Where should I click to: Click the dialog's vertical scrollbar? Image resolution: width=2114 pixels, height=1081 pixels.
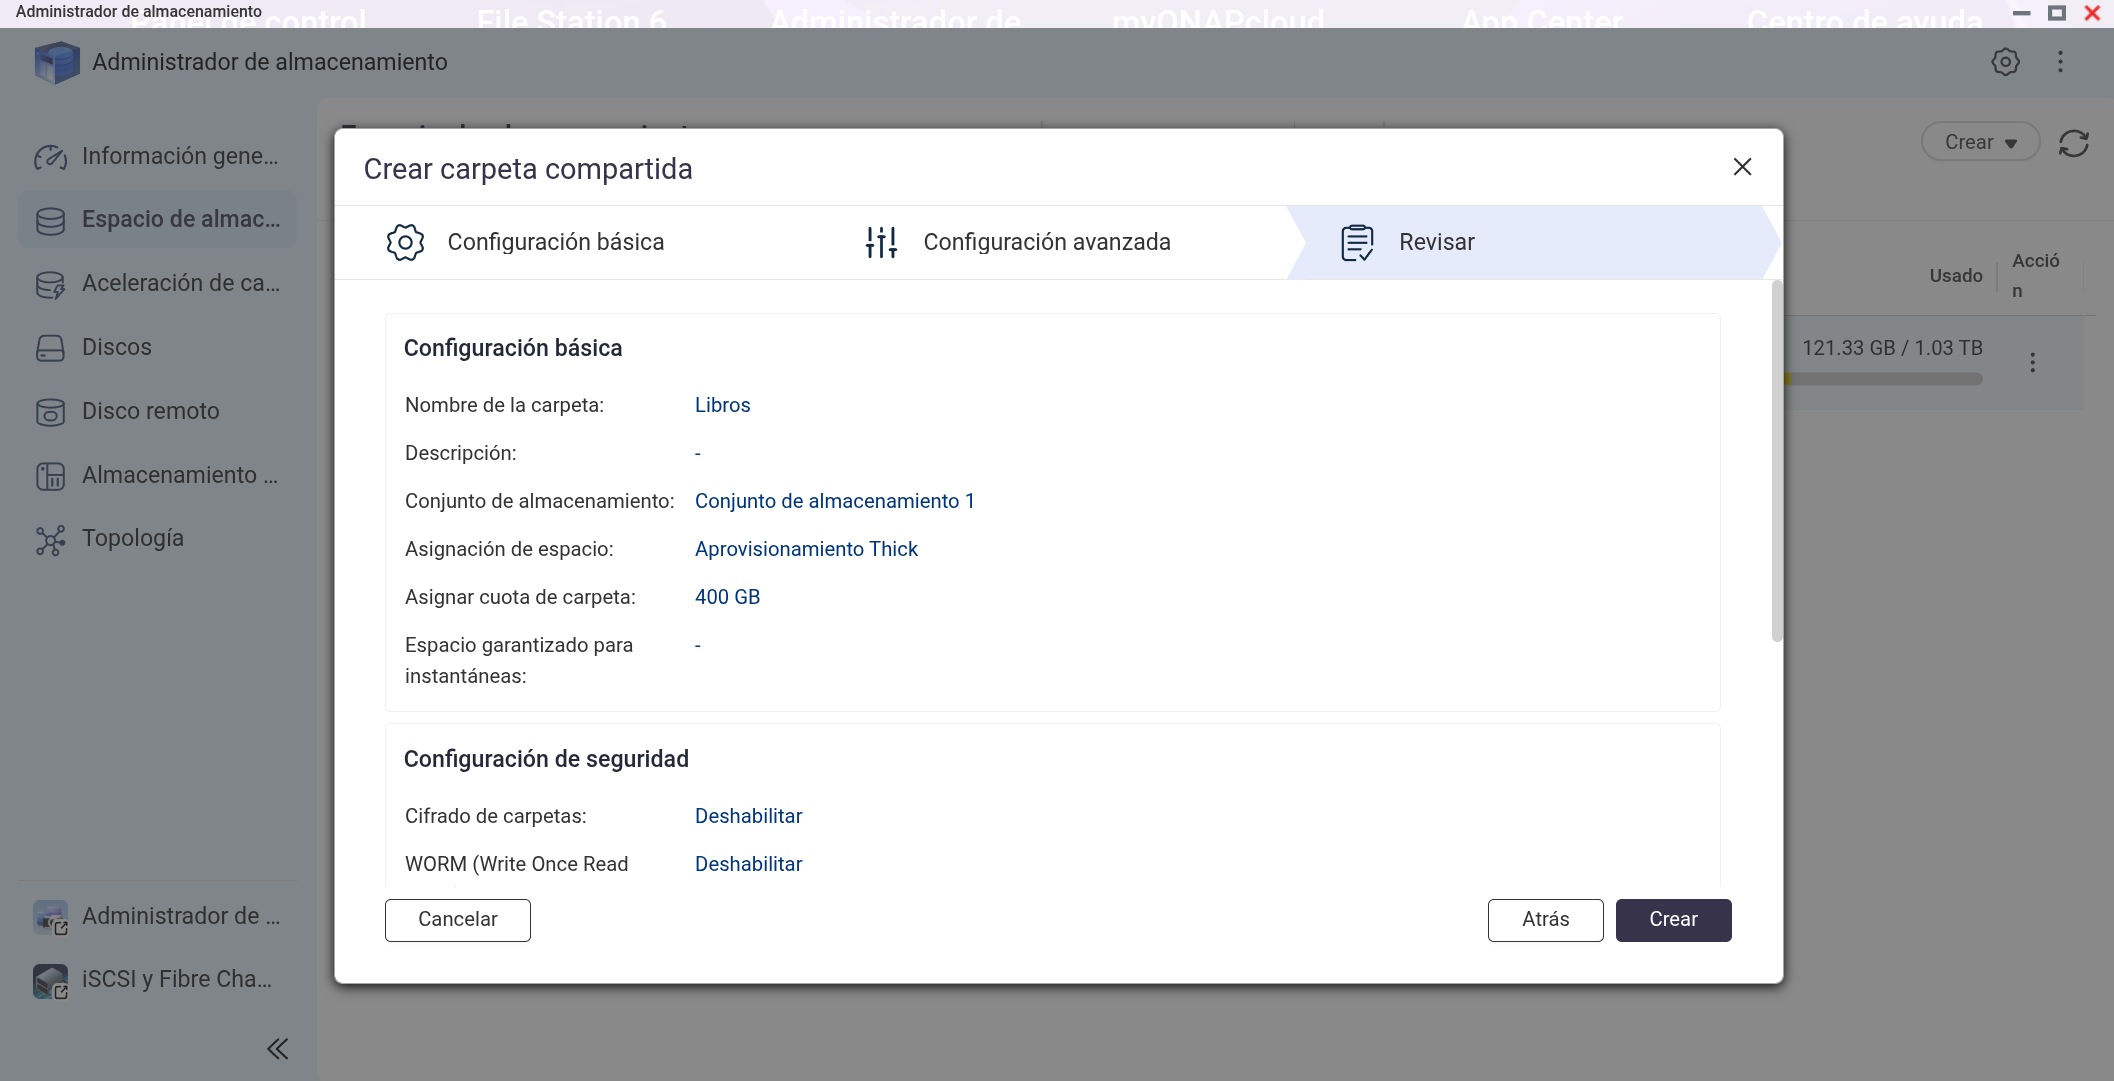coord(1776,460)
